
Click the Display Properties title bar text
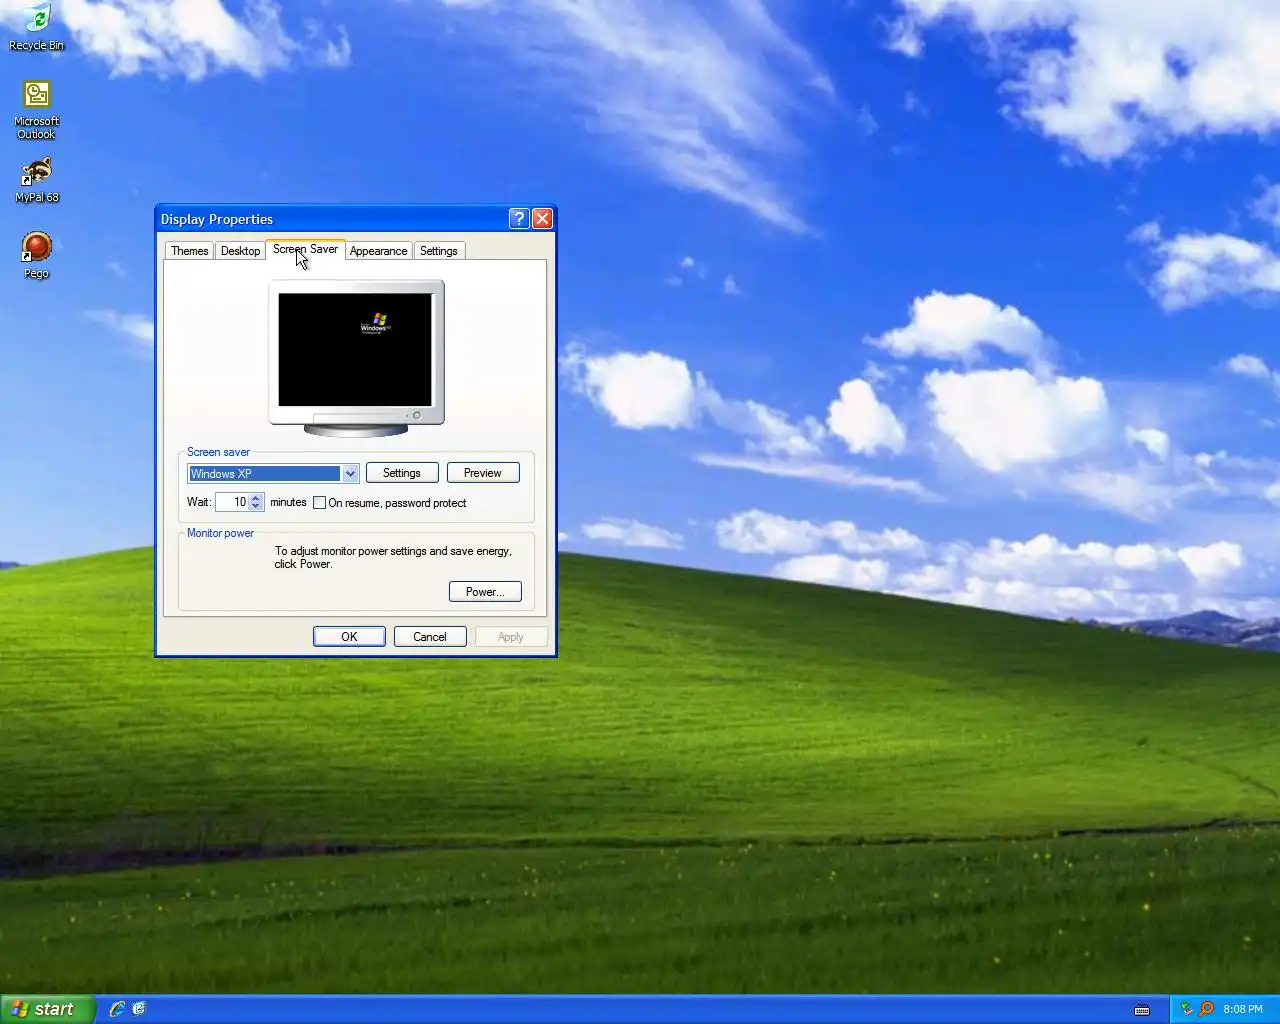217,219
